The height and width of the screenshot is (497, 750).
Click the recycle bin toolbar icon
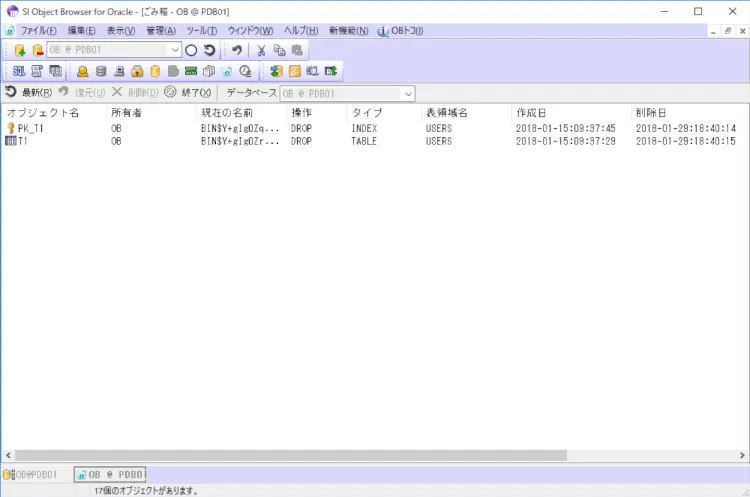coord(227,71)
